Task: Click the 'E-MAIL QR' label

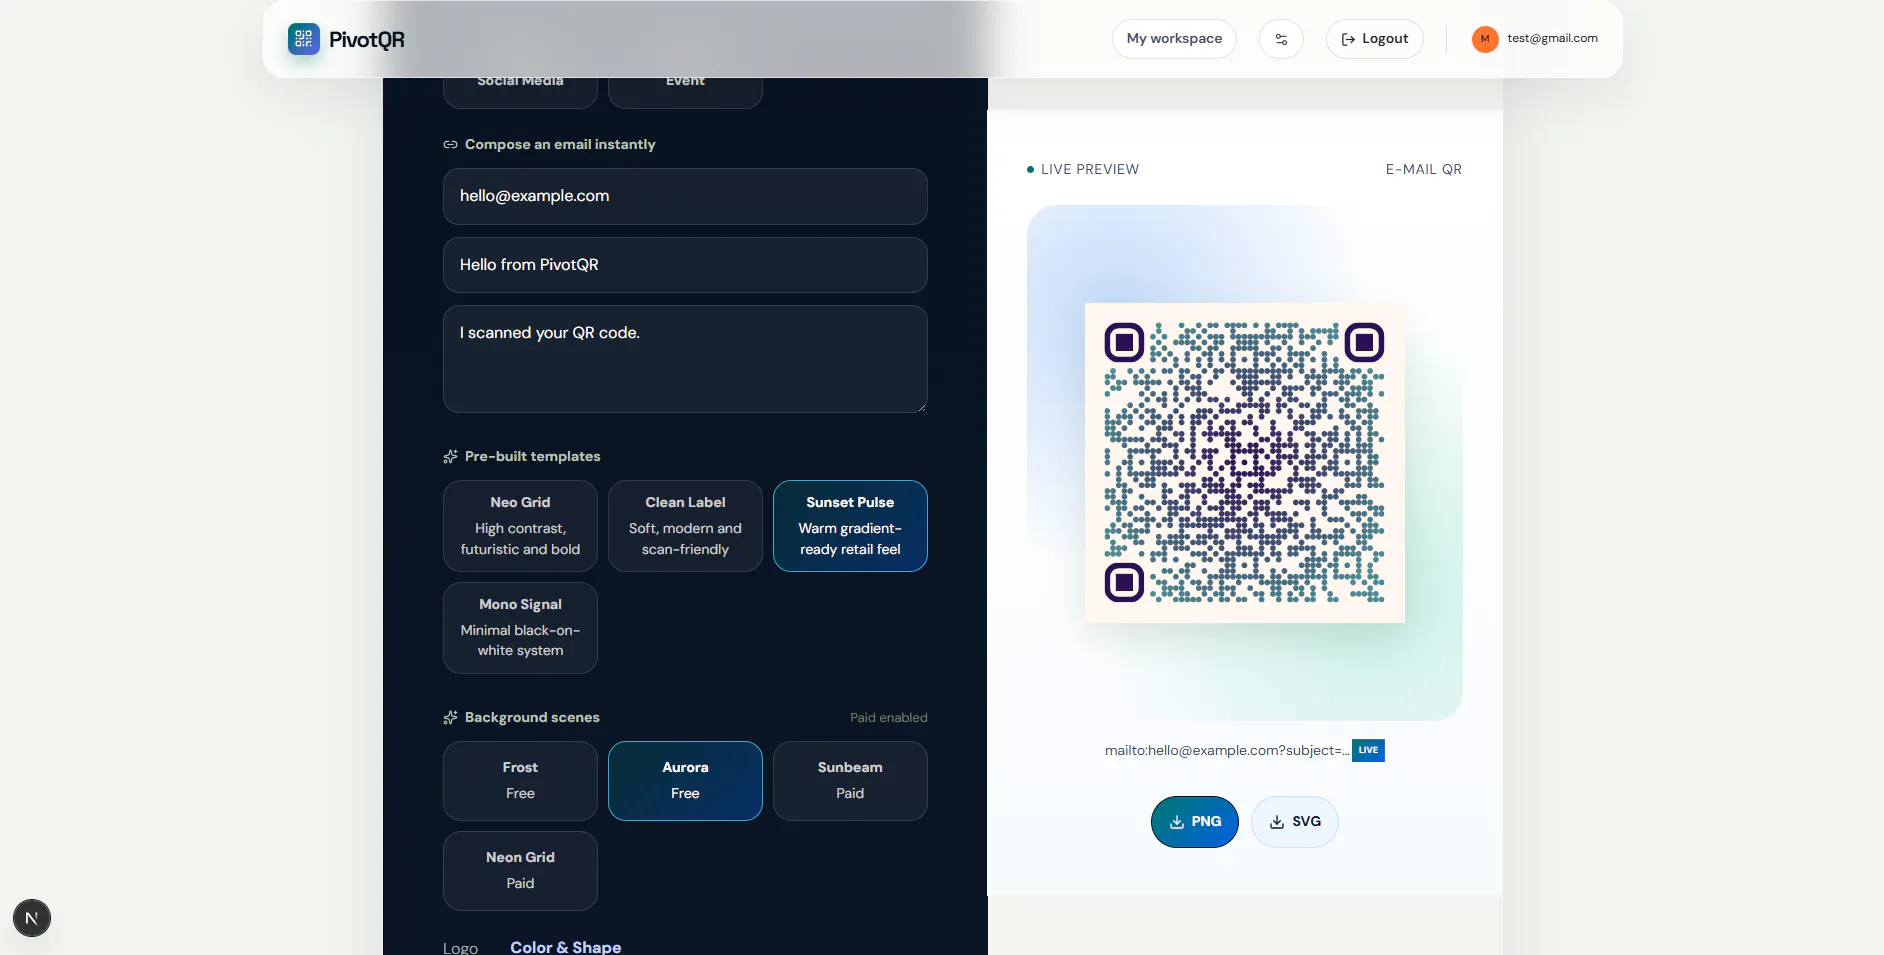Action: coord(1424,170)
